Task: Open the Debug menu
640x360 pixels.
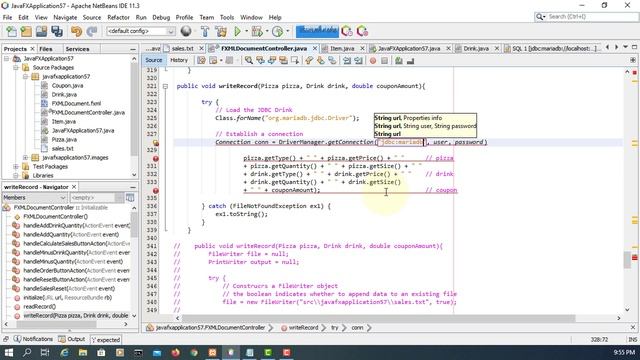Action: click(x=161, y=18)
